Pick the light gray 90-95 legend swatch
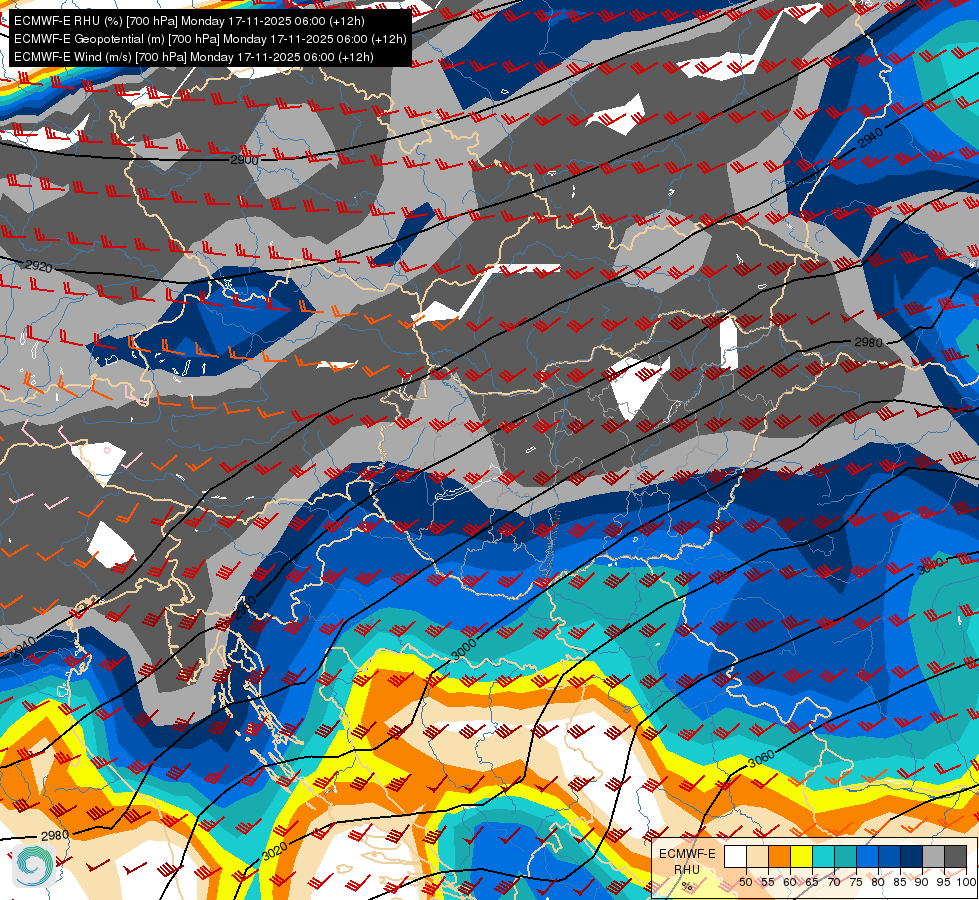Viewport: 979px width, 900px height. pyautogui.click(x=933, y=856)
